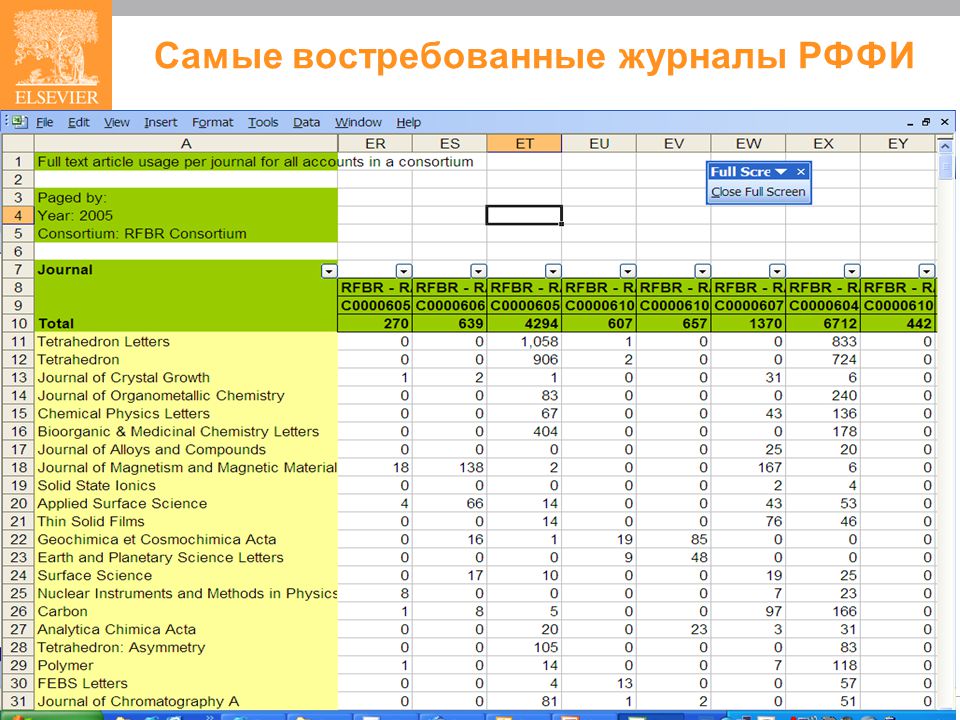The height and width of the screenshot is (720, 960).
Task: Open the filter dropdown in column ES
Action: point(479,271)
